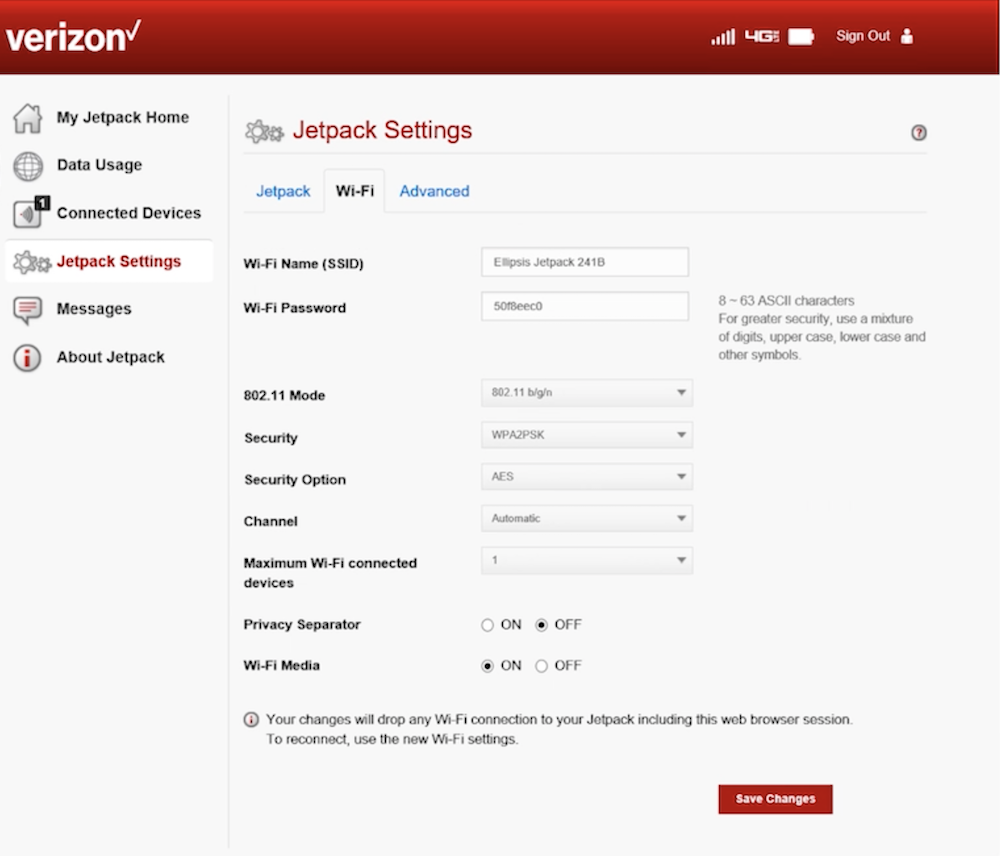Set Wi-Fi Media to OFF
The height and width of the screenshot is (856, 1000).
coord(542,666)
